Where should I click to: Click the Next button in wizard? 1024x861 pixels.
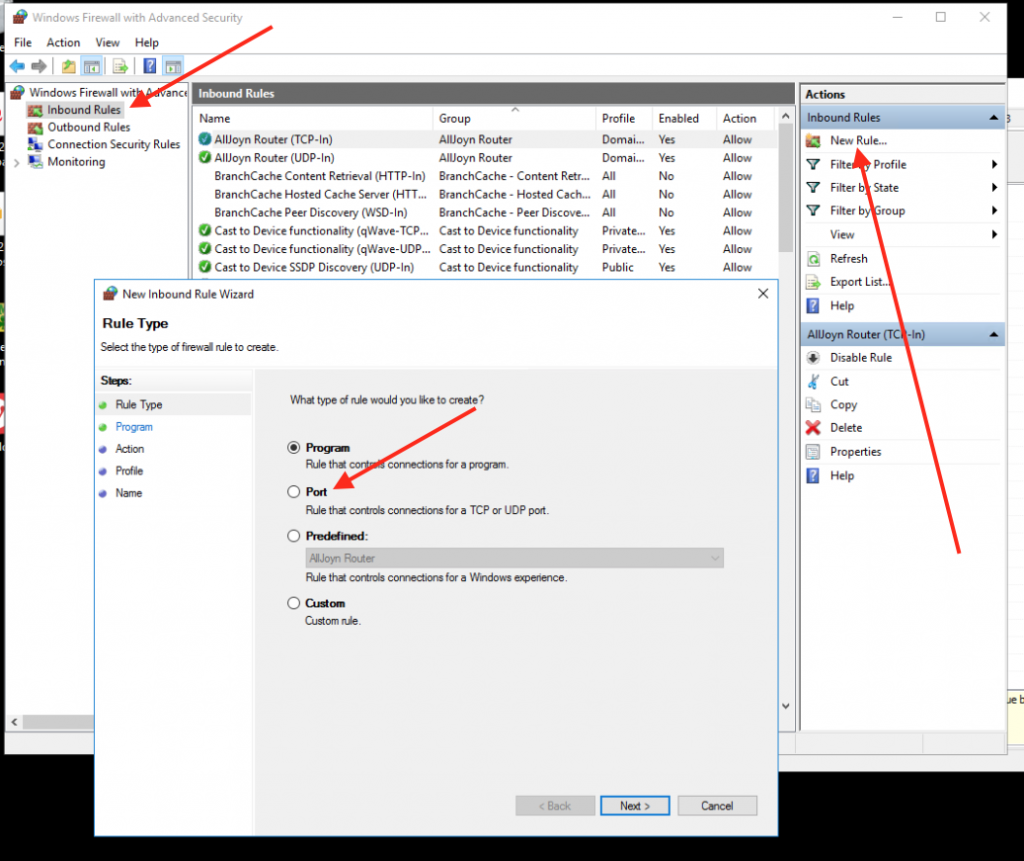point(635,806)
